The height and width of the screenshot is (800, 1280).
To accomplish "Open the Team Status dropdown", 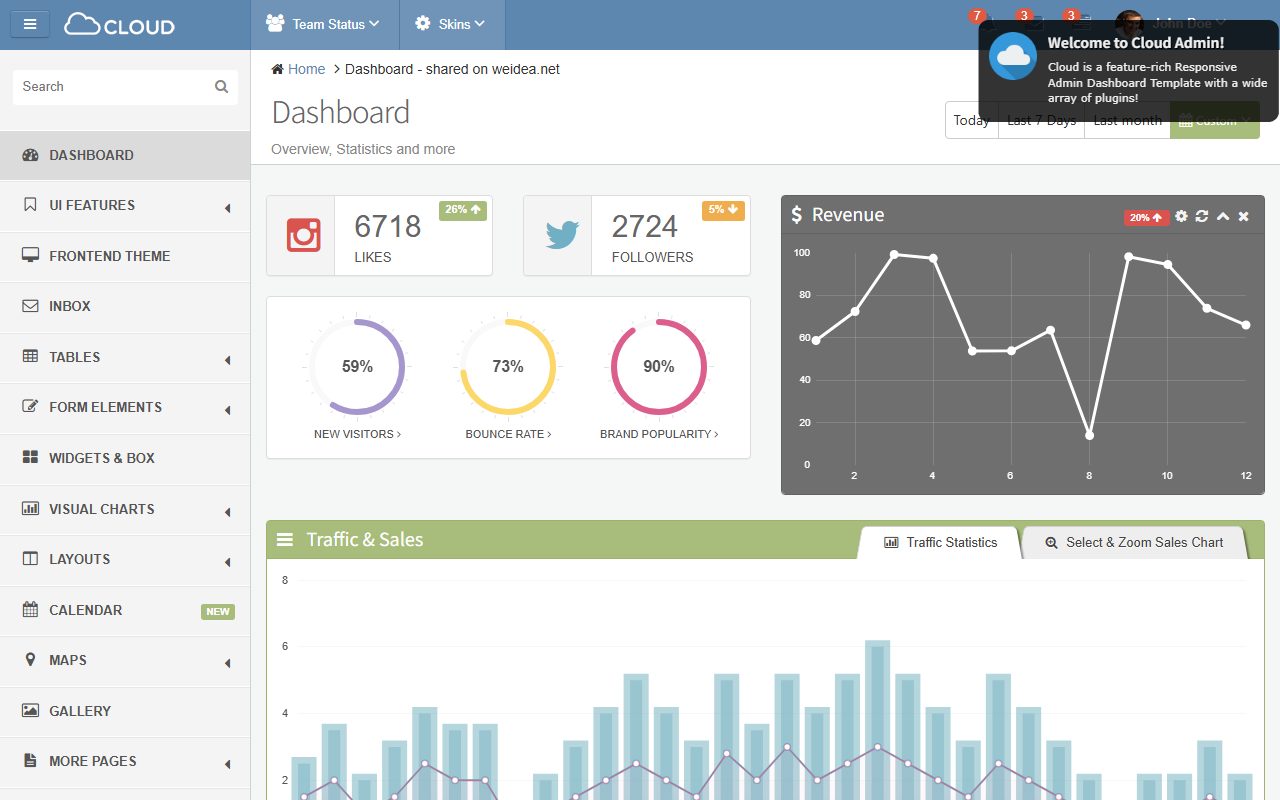I will tap(323, 24).
